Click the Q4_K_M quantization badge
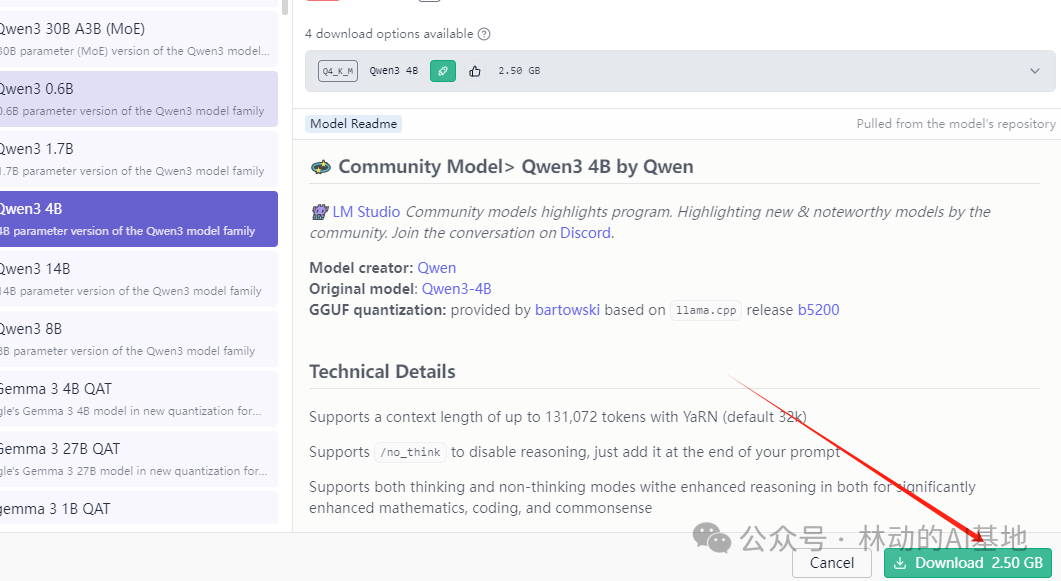Viewport: 1061px width, 581px height. [338, 71]
